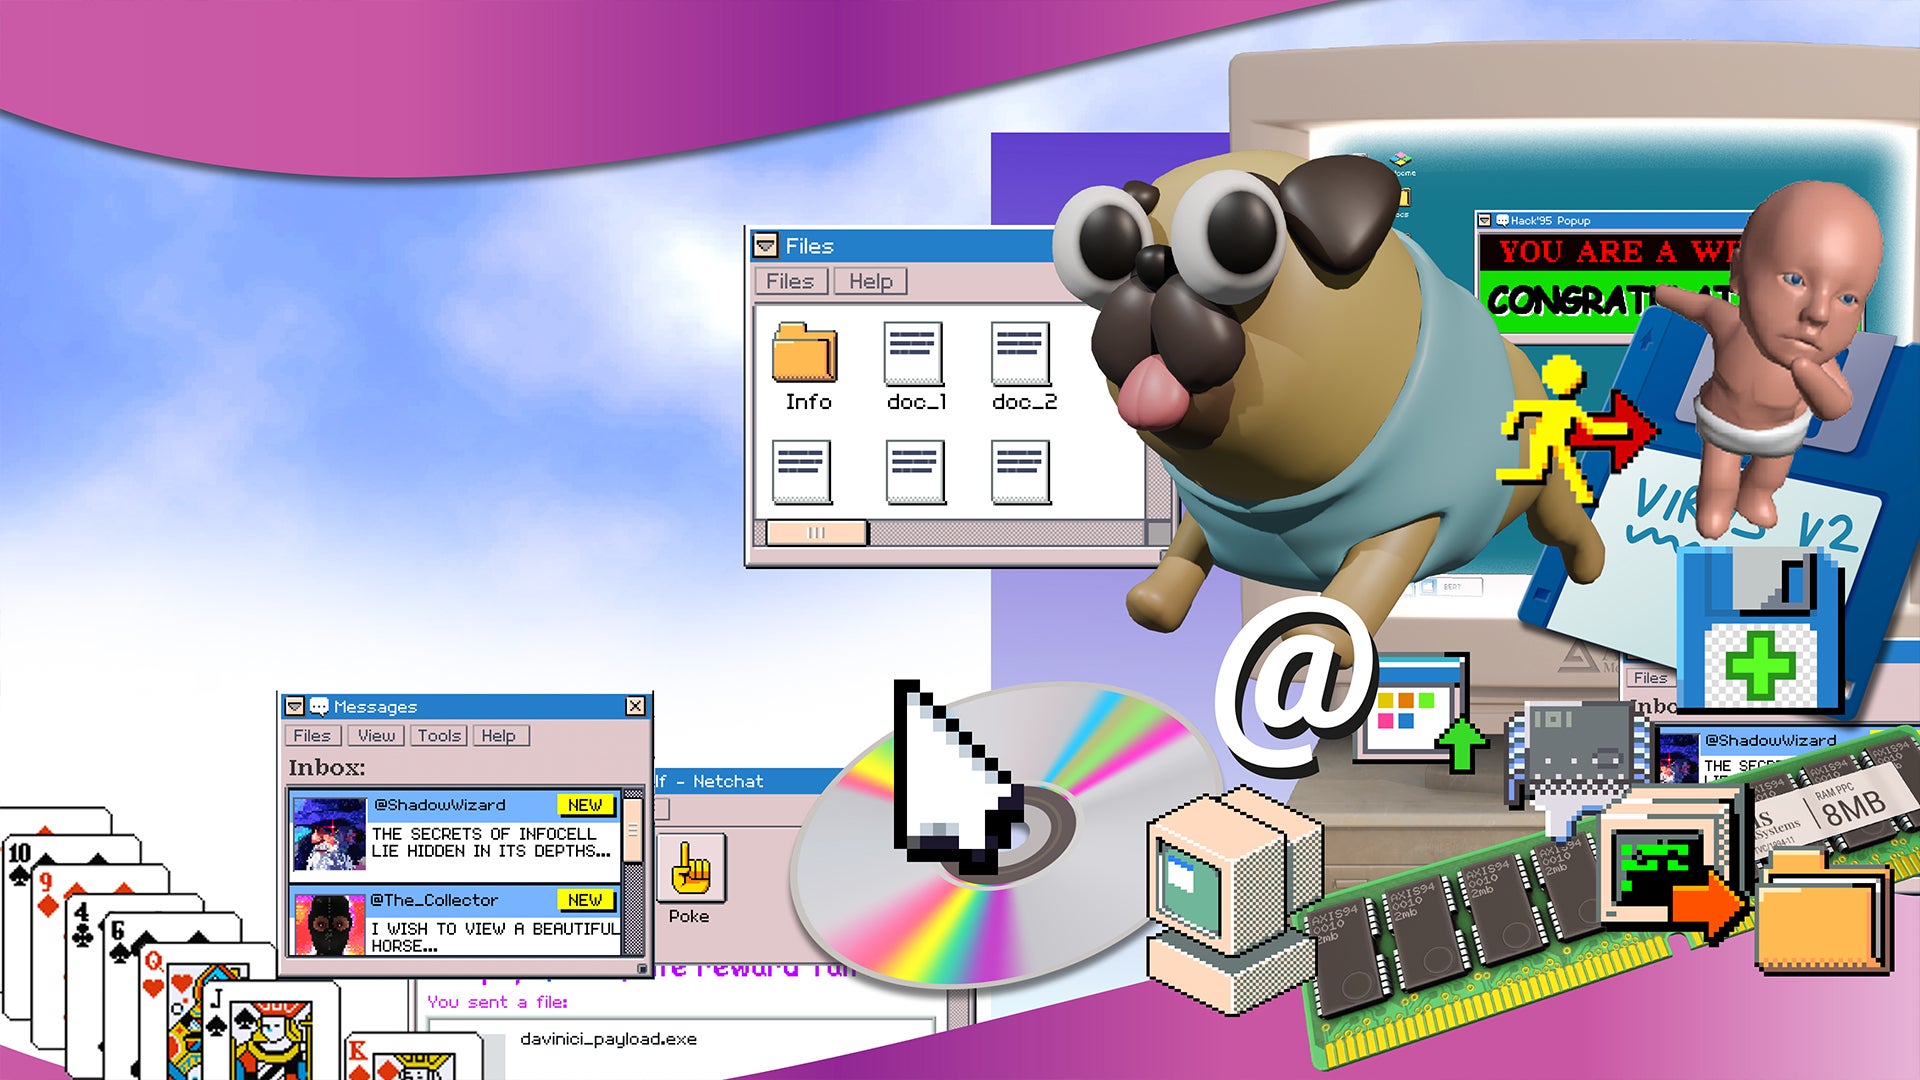
Task: Click the window with green up-arrow icon
Action: [x=1420, y=710]
